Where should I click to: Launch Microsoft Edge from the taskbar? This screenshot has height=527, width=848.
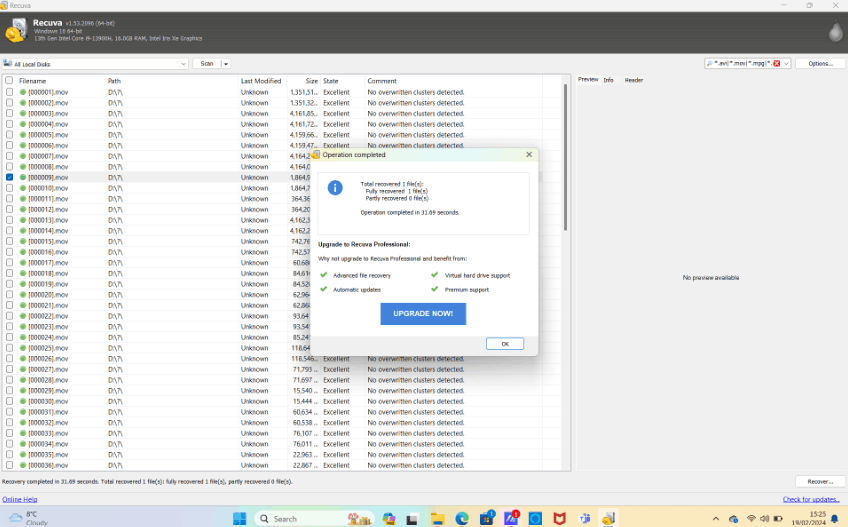click(x=462, y=518)
